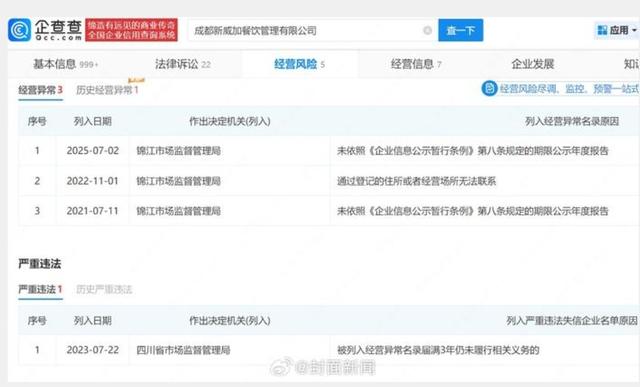Click 四川省市场监督管理局 authority cell
Image resolution: width=640 pixels, height=387 pixels.
click(x=183, y=350)
